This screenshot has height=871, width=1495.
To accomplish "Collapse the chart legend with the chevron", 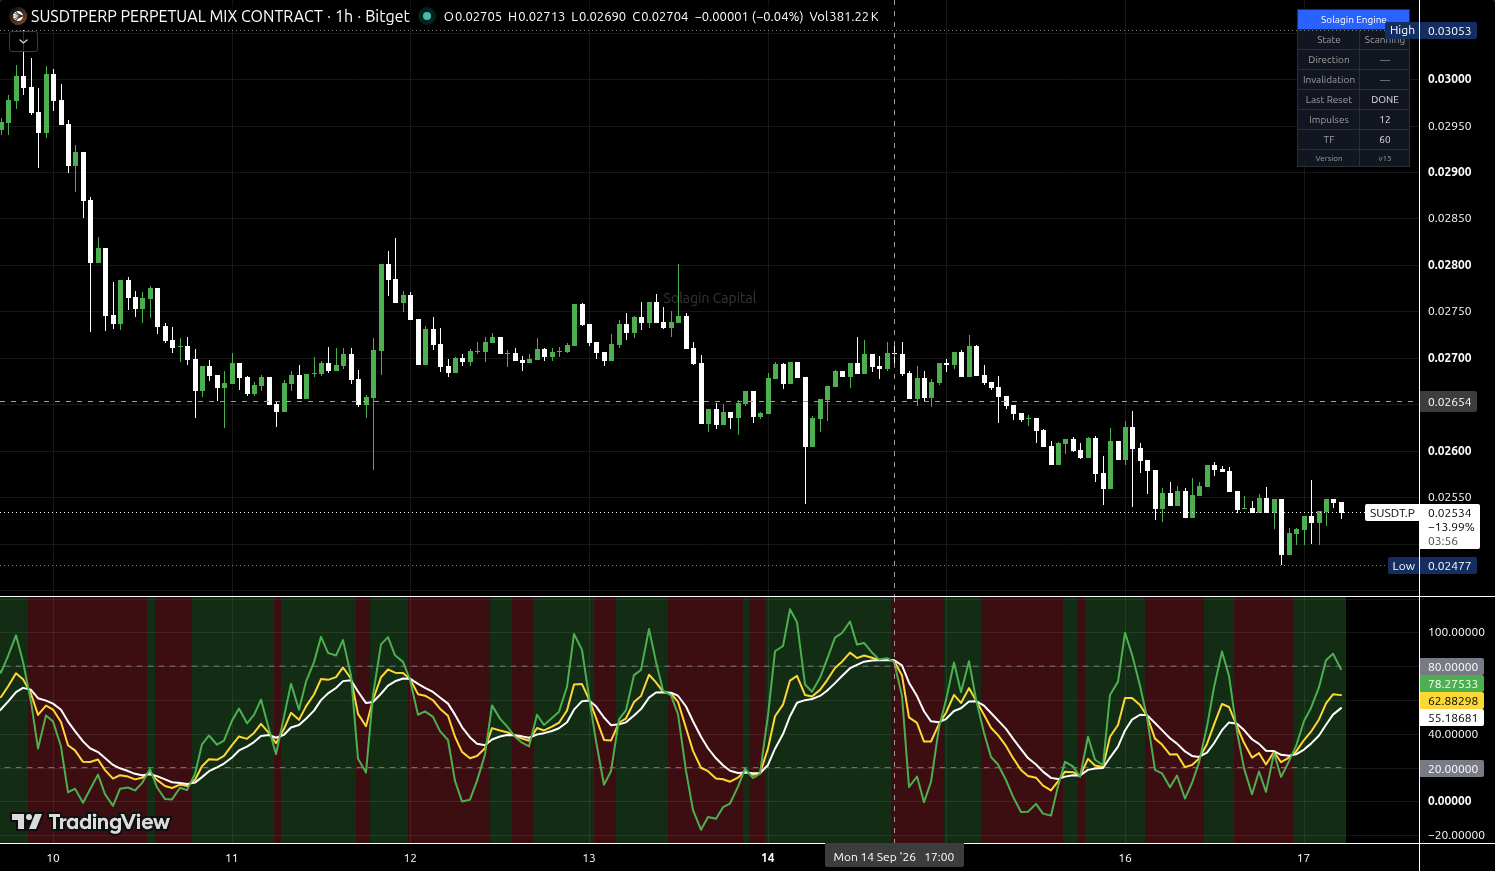I will tap(24, 41).
